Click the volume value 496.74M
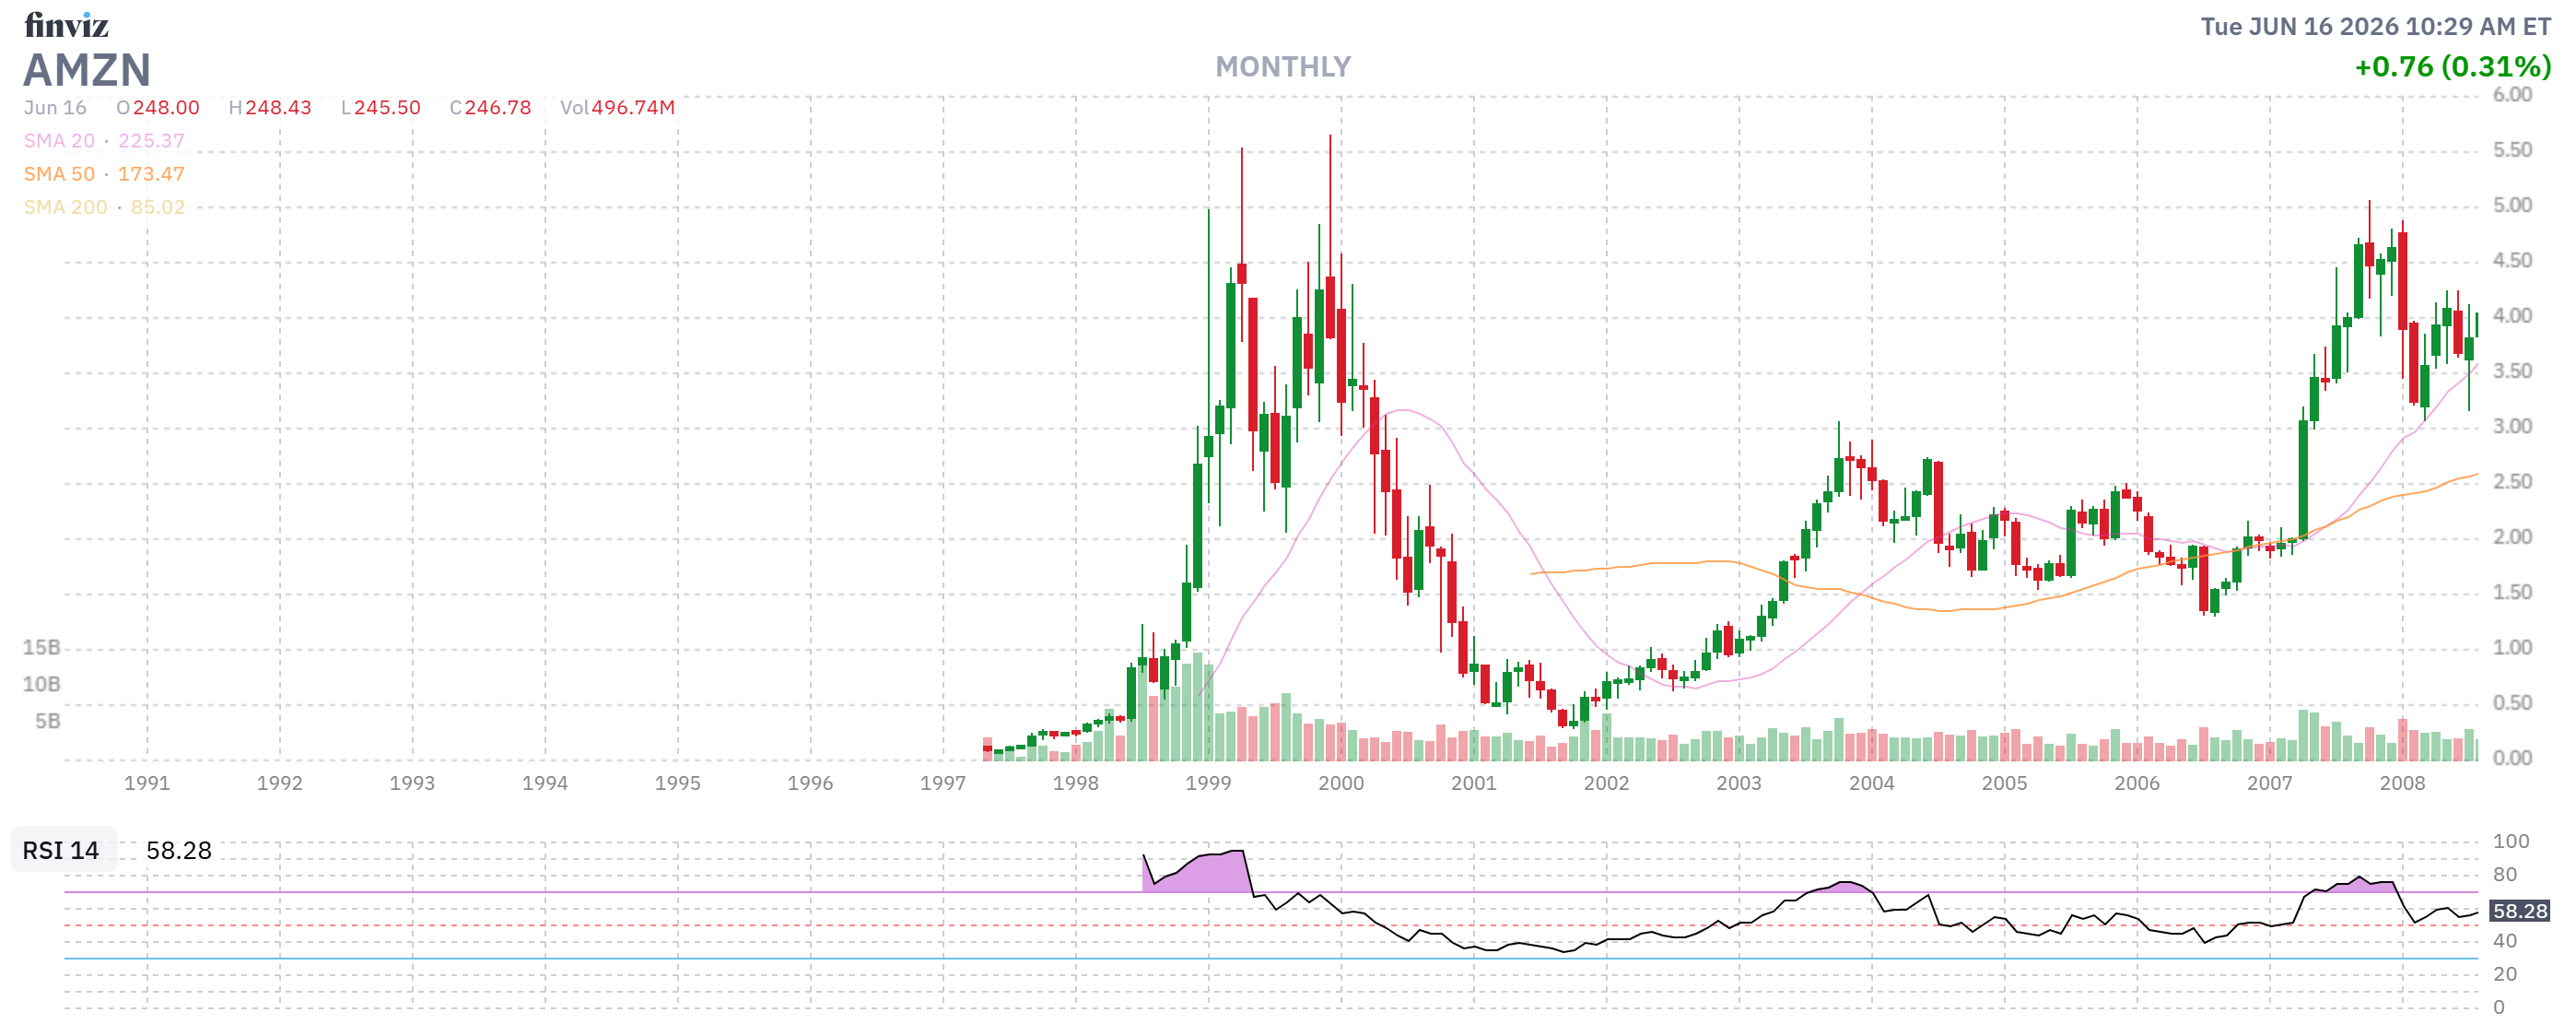The height and width of the screenshot is (1036, 2576). pyautogui.click(x=633, y=108)
